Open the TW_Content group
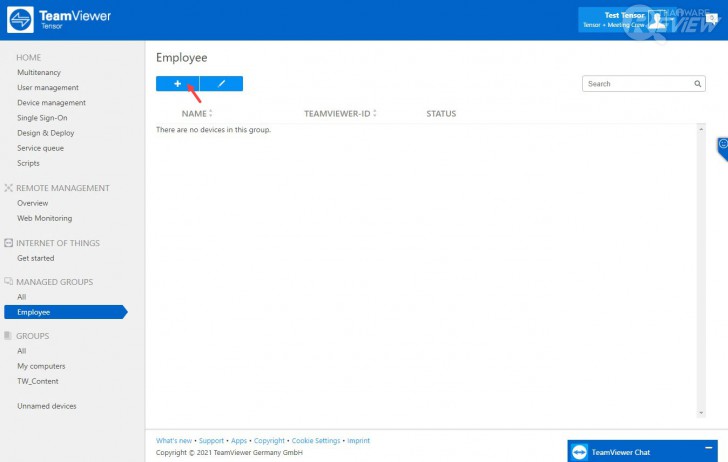Image resolution: width=728 pixels, height=462 pixels. 38,381
